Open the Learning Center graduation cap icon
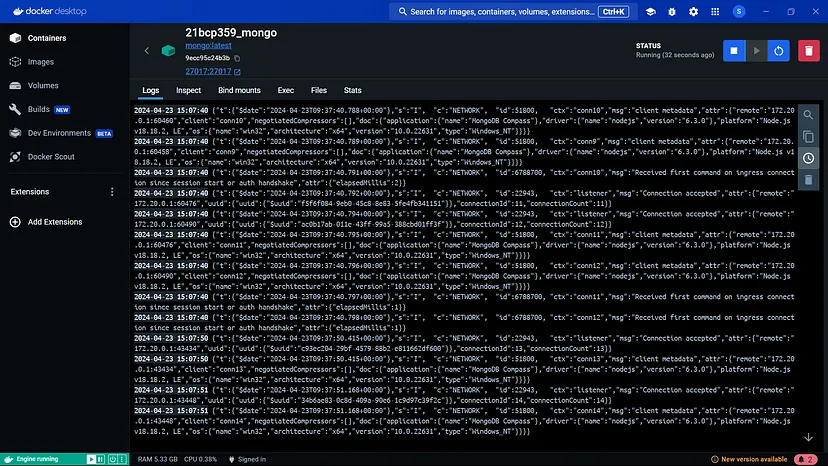The image size is (828, 466). [651, 12]
